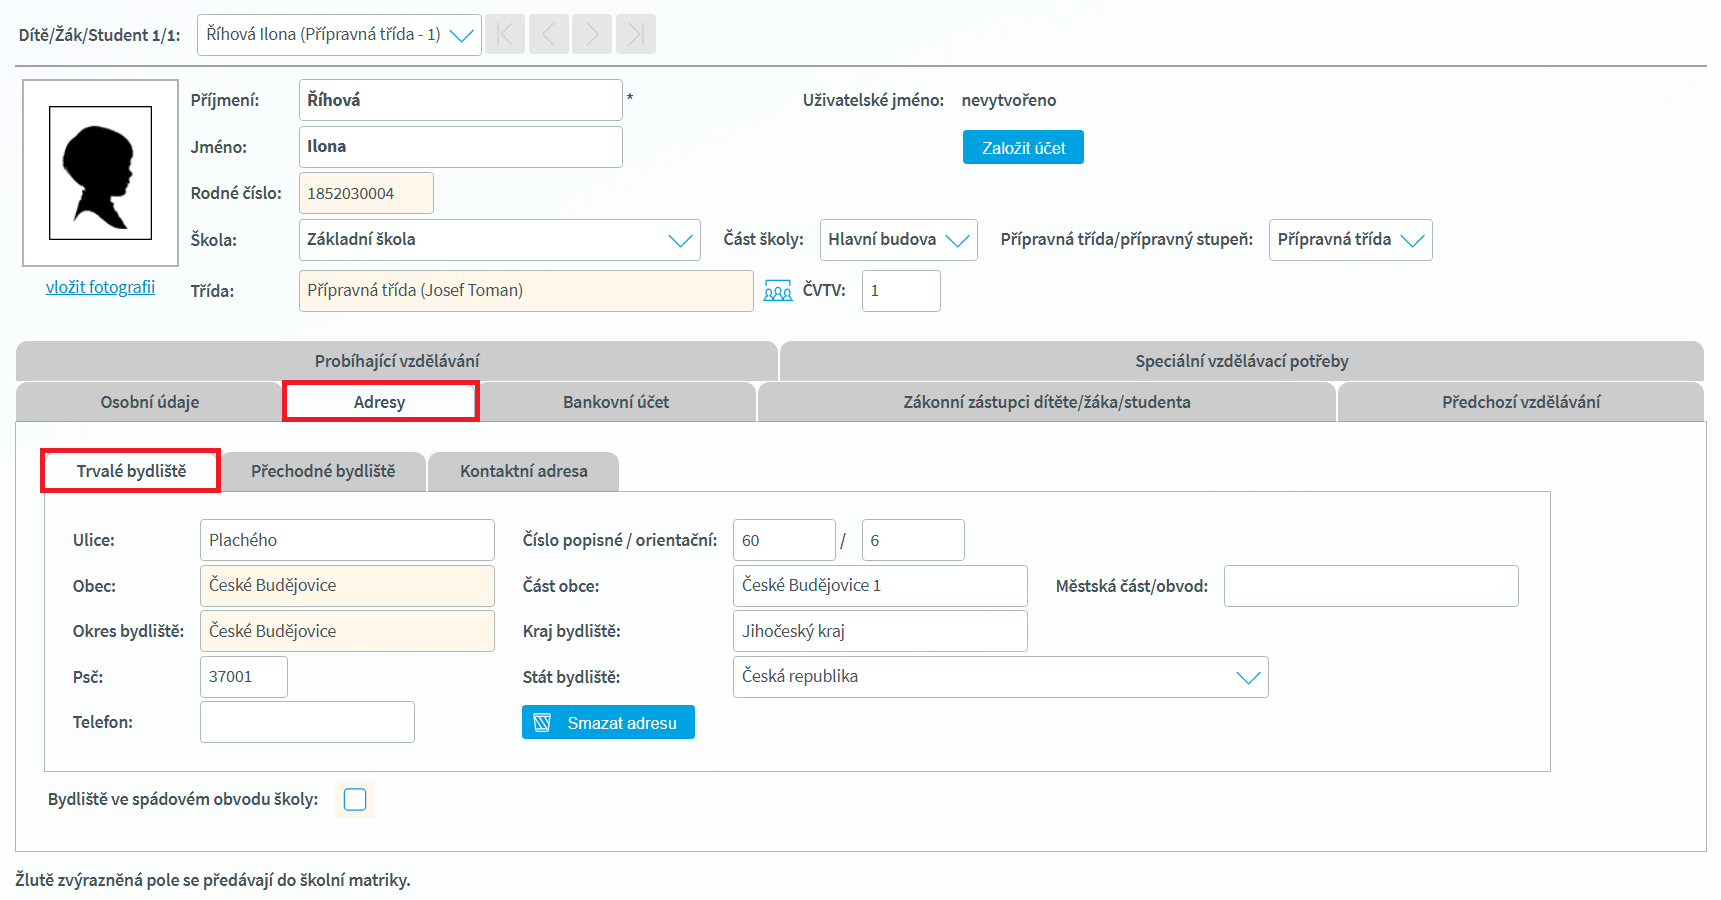Open the student selector dropdown

339,35
